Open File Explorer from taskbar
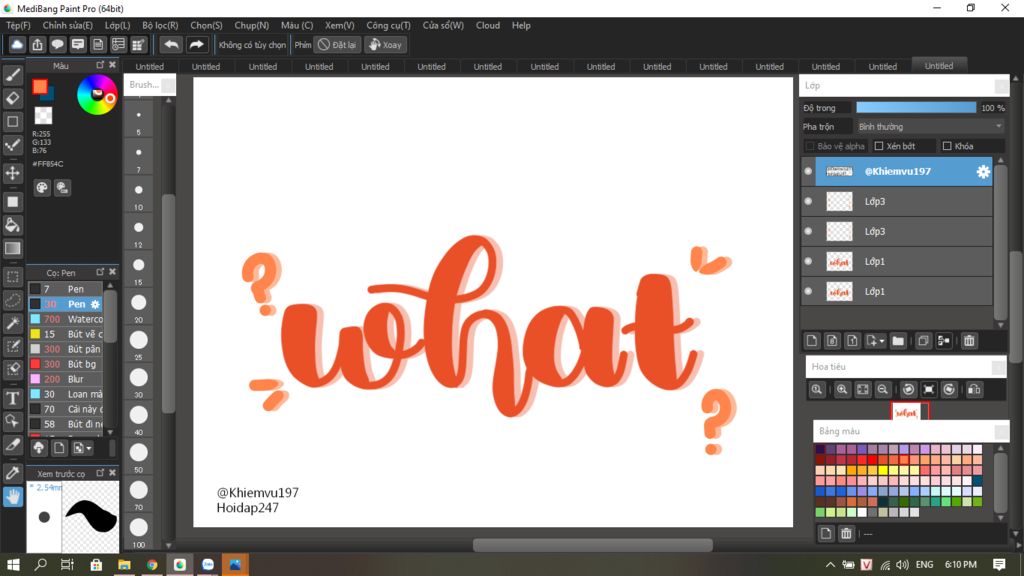Screen dimensions: 1024x576 pyautogui.click(x=124, y=564)
